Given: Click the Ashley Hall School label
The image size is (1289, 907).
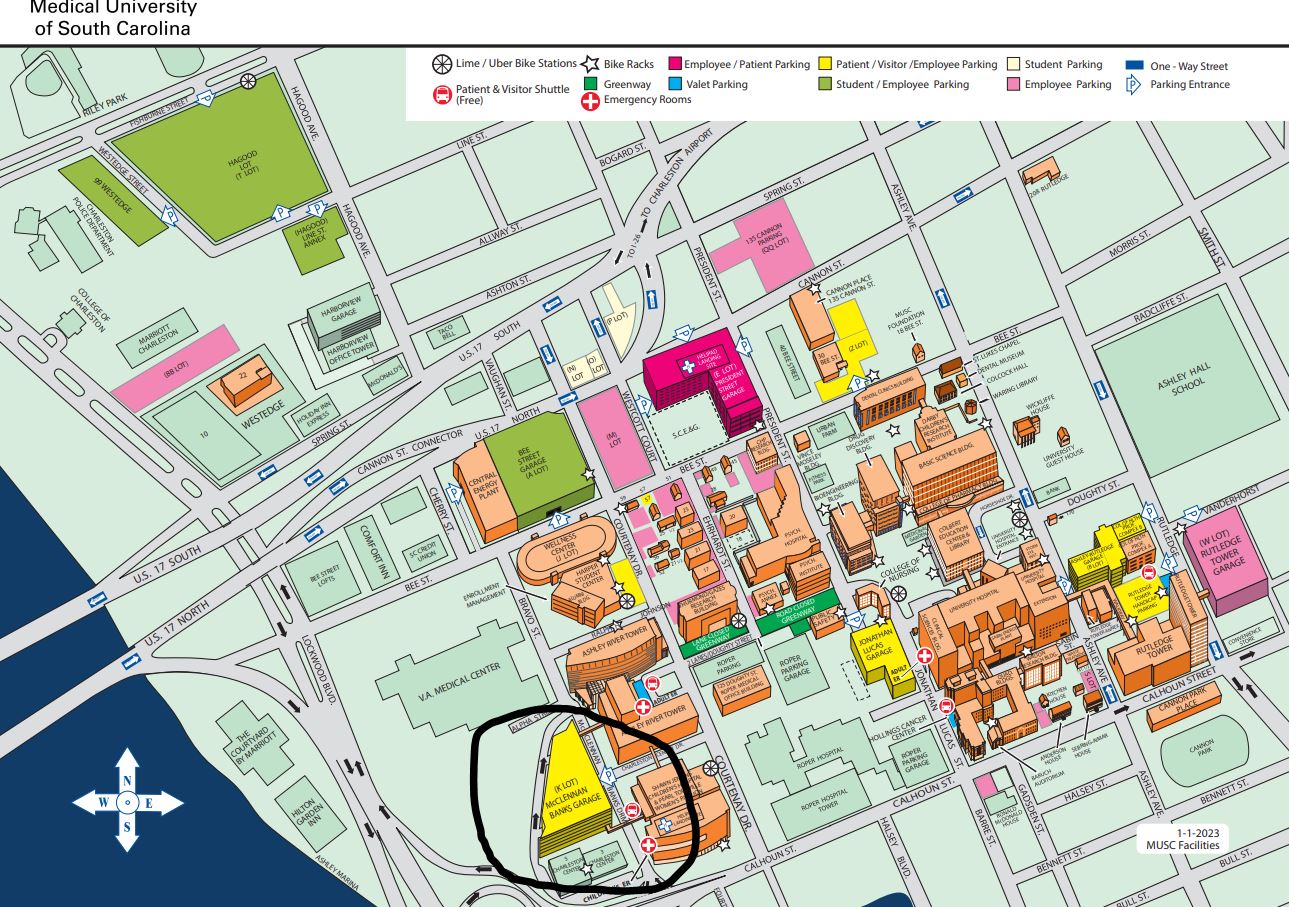Looking at the screenshot, I should [x=1184, y=380].
